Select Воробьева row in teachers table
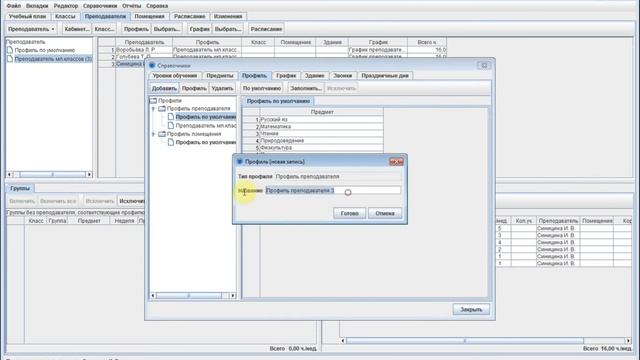640x360 pixels. (x=273, y=50)
